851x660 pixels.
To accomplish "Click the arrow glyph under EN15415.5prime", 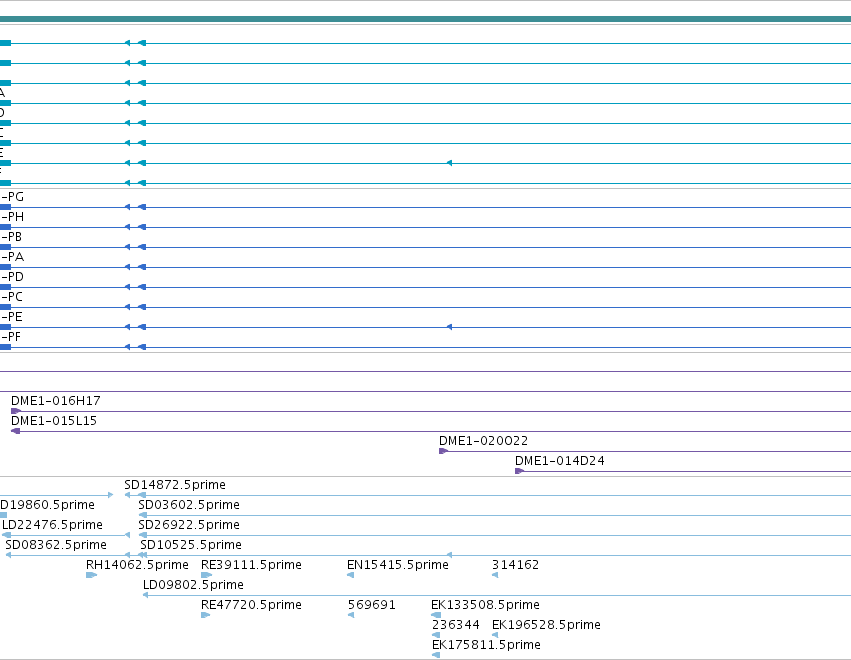I will click(351, 575).
